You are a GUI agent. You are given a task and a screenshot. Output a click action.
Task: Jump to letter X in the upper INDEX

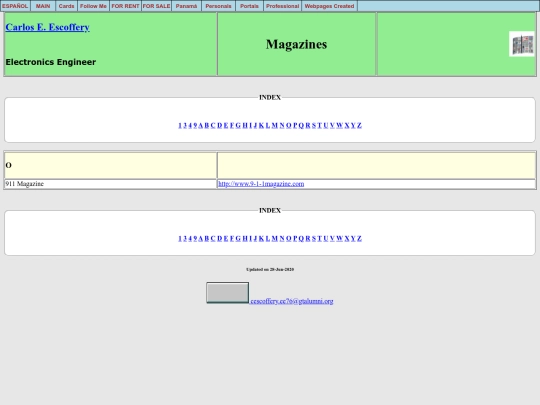(x=347, y=125)
